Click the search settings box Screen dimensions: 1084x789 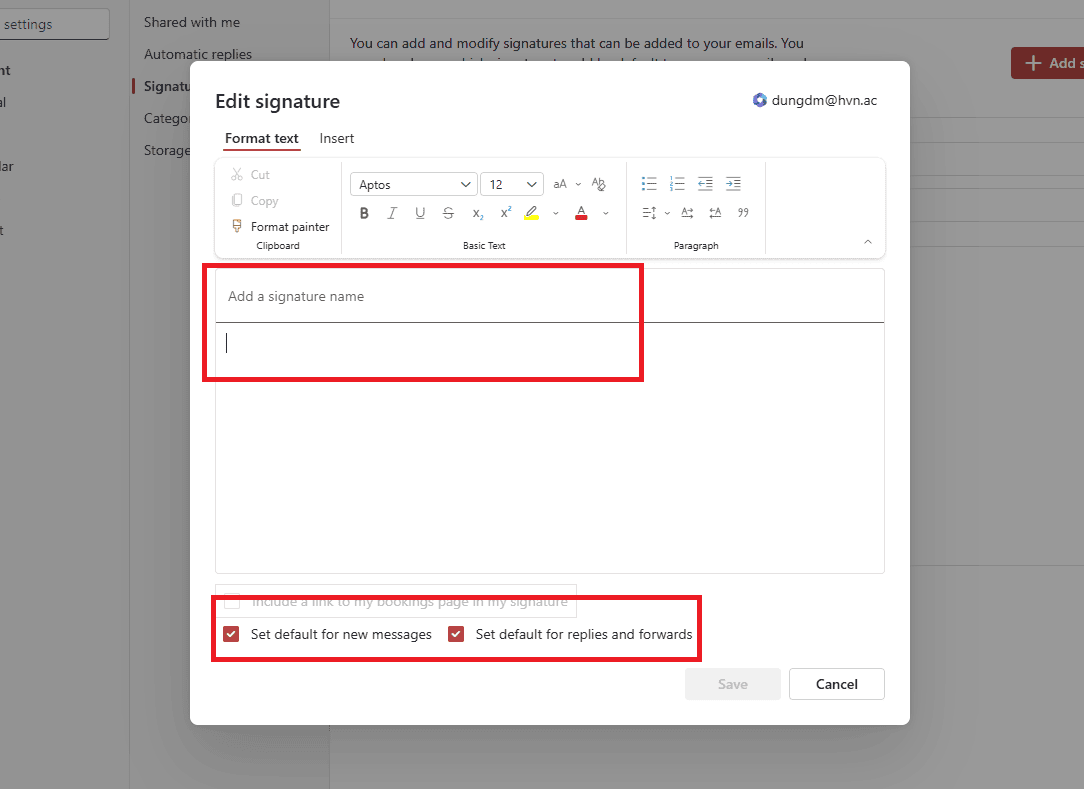54,24
